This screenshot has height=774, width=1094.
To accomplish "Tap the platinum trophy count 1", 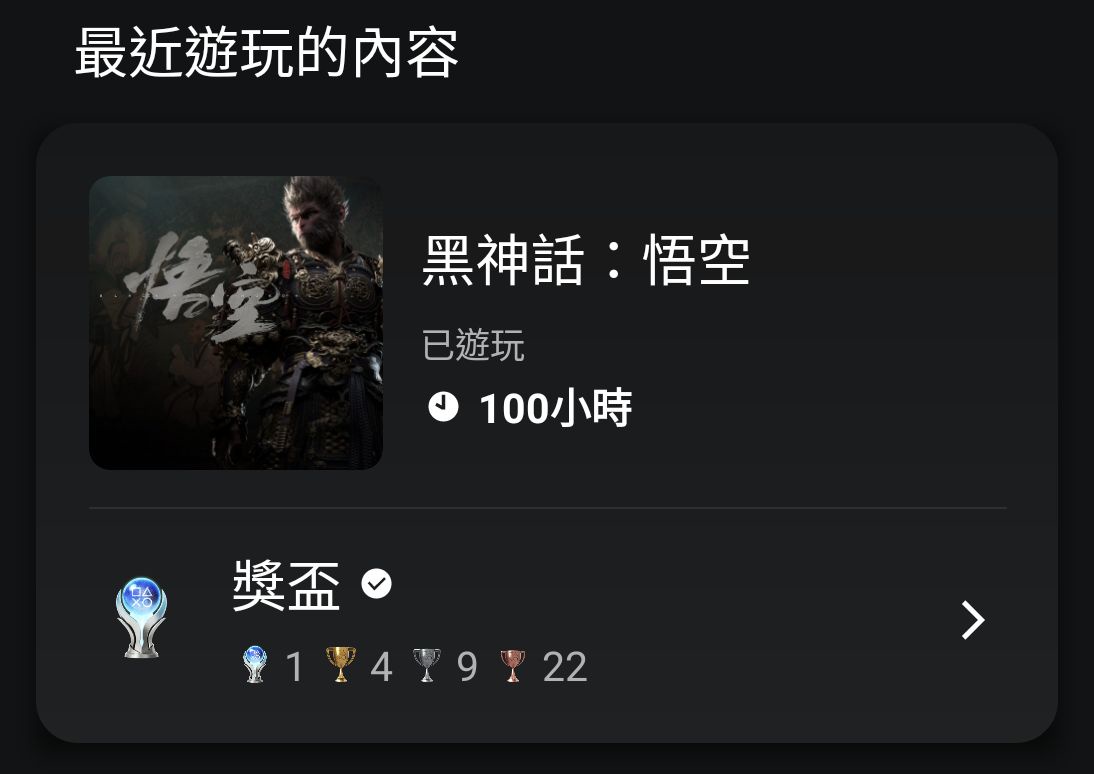I will point(294,667).
